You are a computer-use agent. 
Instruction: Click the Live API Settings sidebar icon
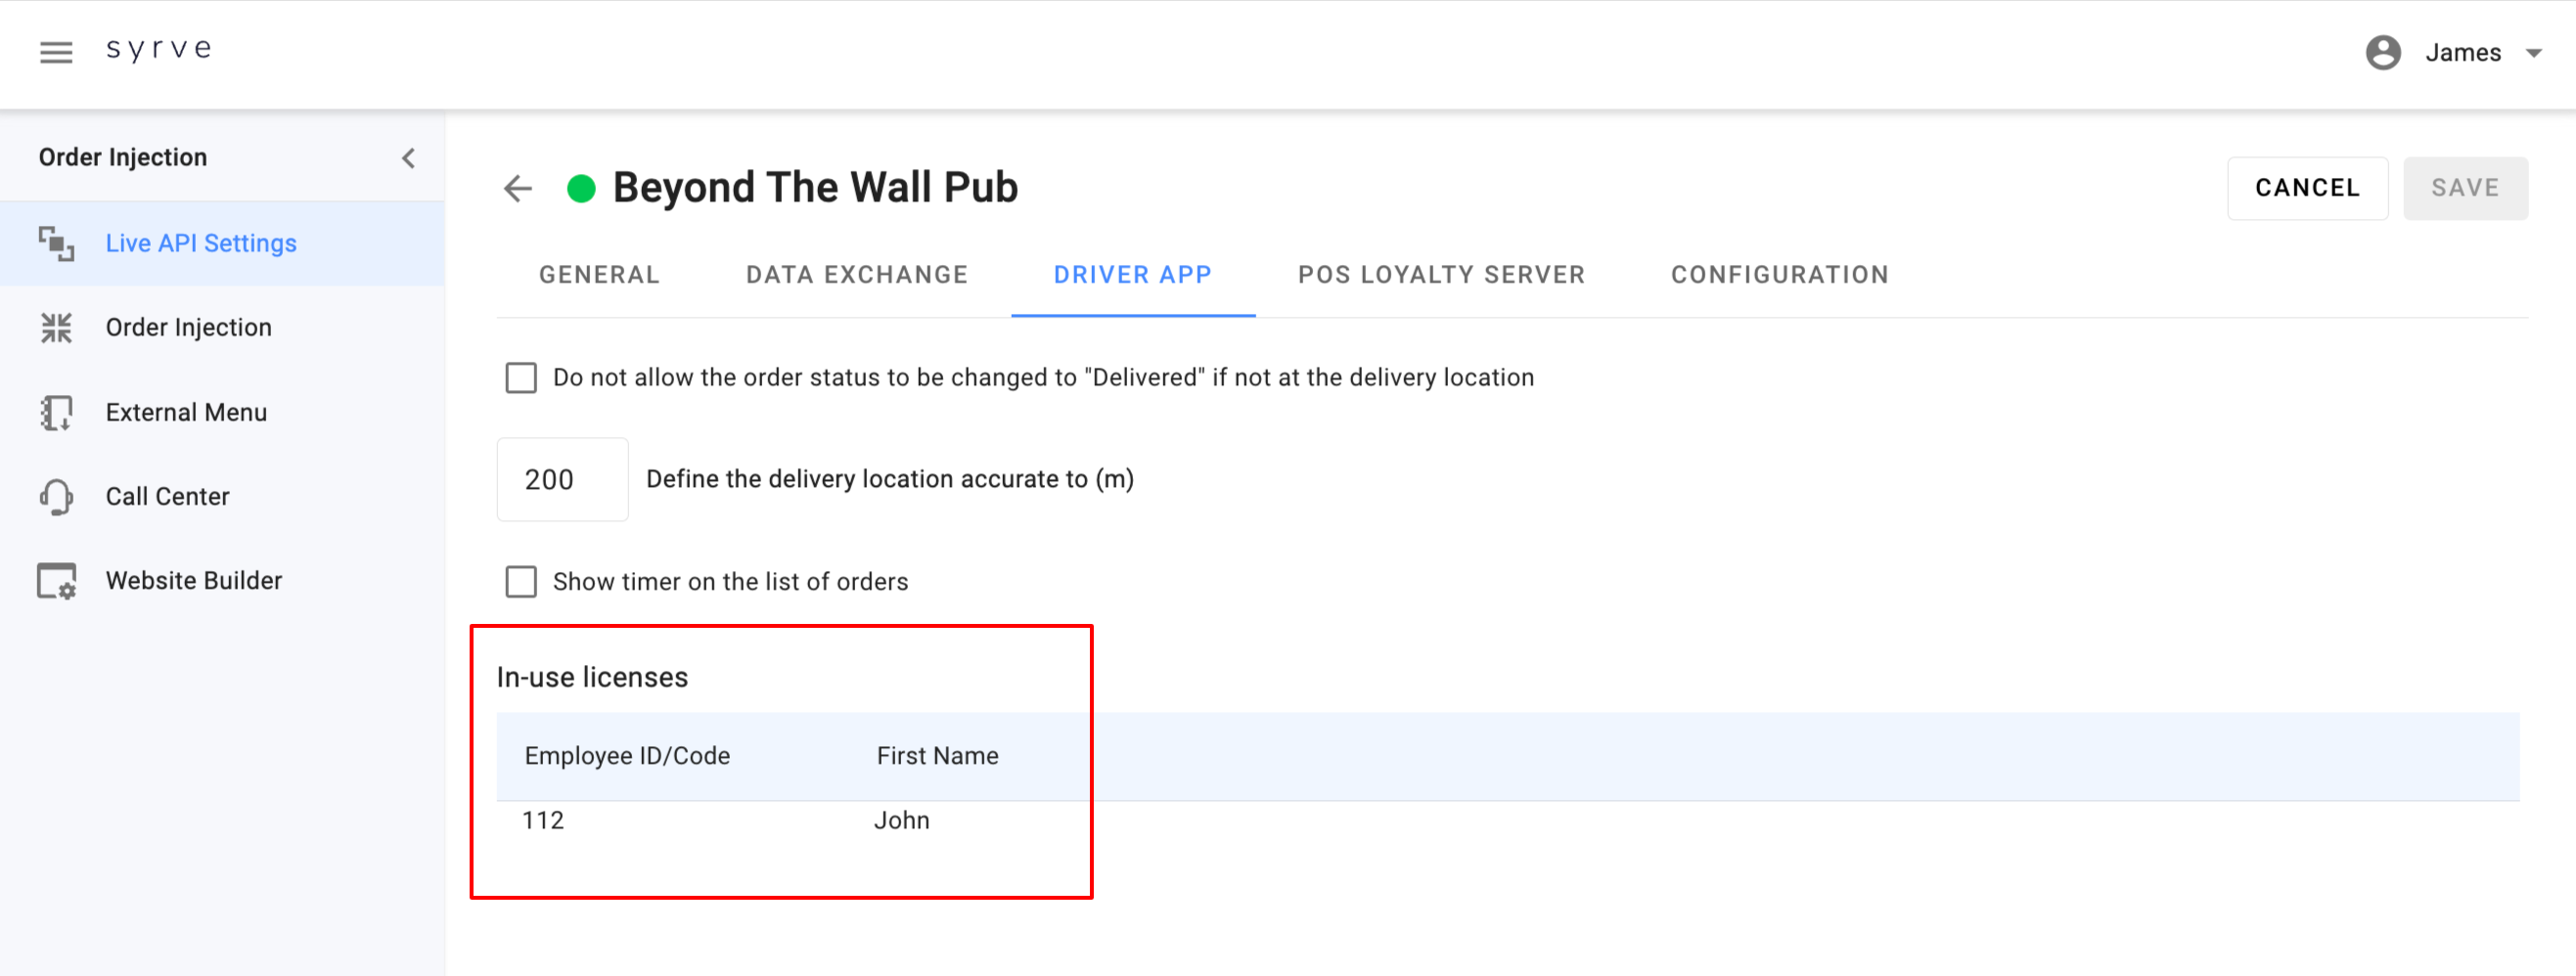pos(56,244)
